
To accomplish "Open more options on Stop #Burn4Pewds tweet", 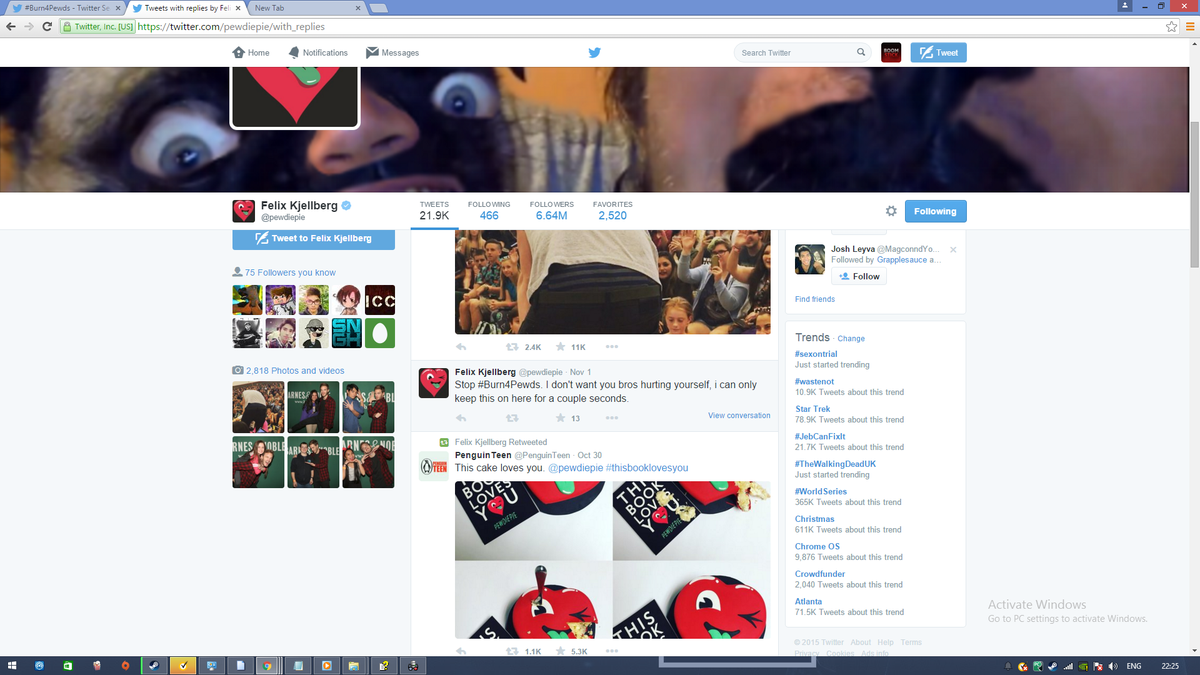I will (x=611, y=418).
